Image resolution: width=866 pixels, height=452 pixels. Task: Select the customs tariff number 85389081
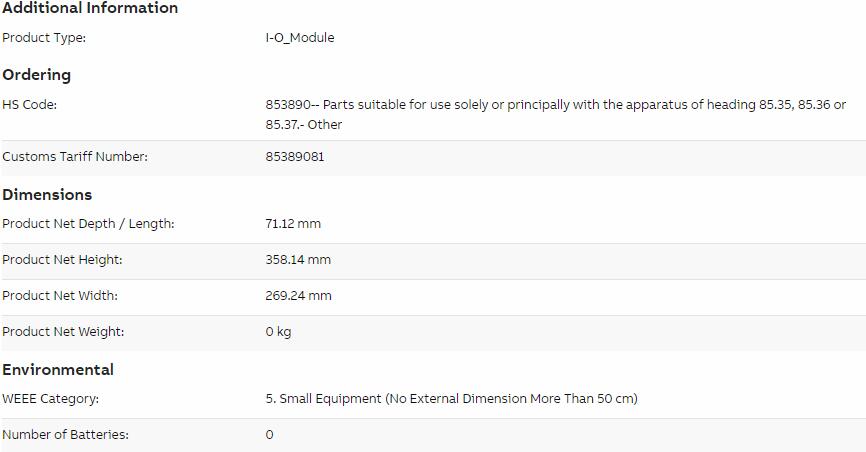tap(295, 156)
